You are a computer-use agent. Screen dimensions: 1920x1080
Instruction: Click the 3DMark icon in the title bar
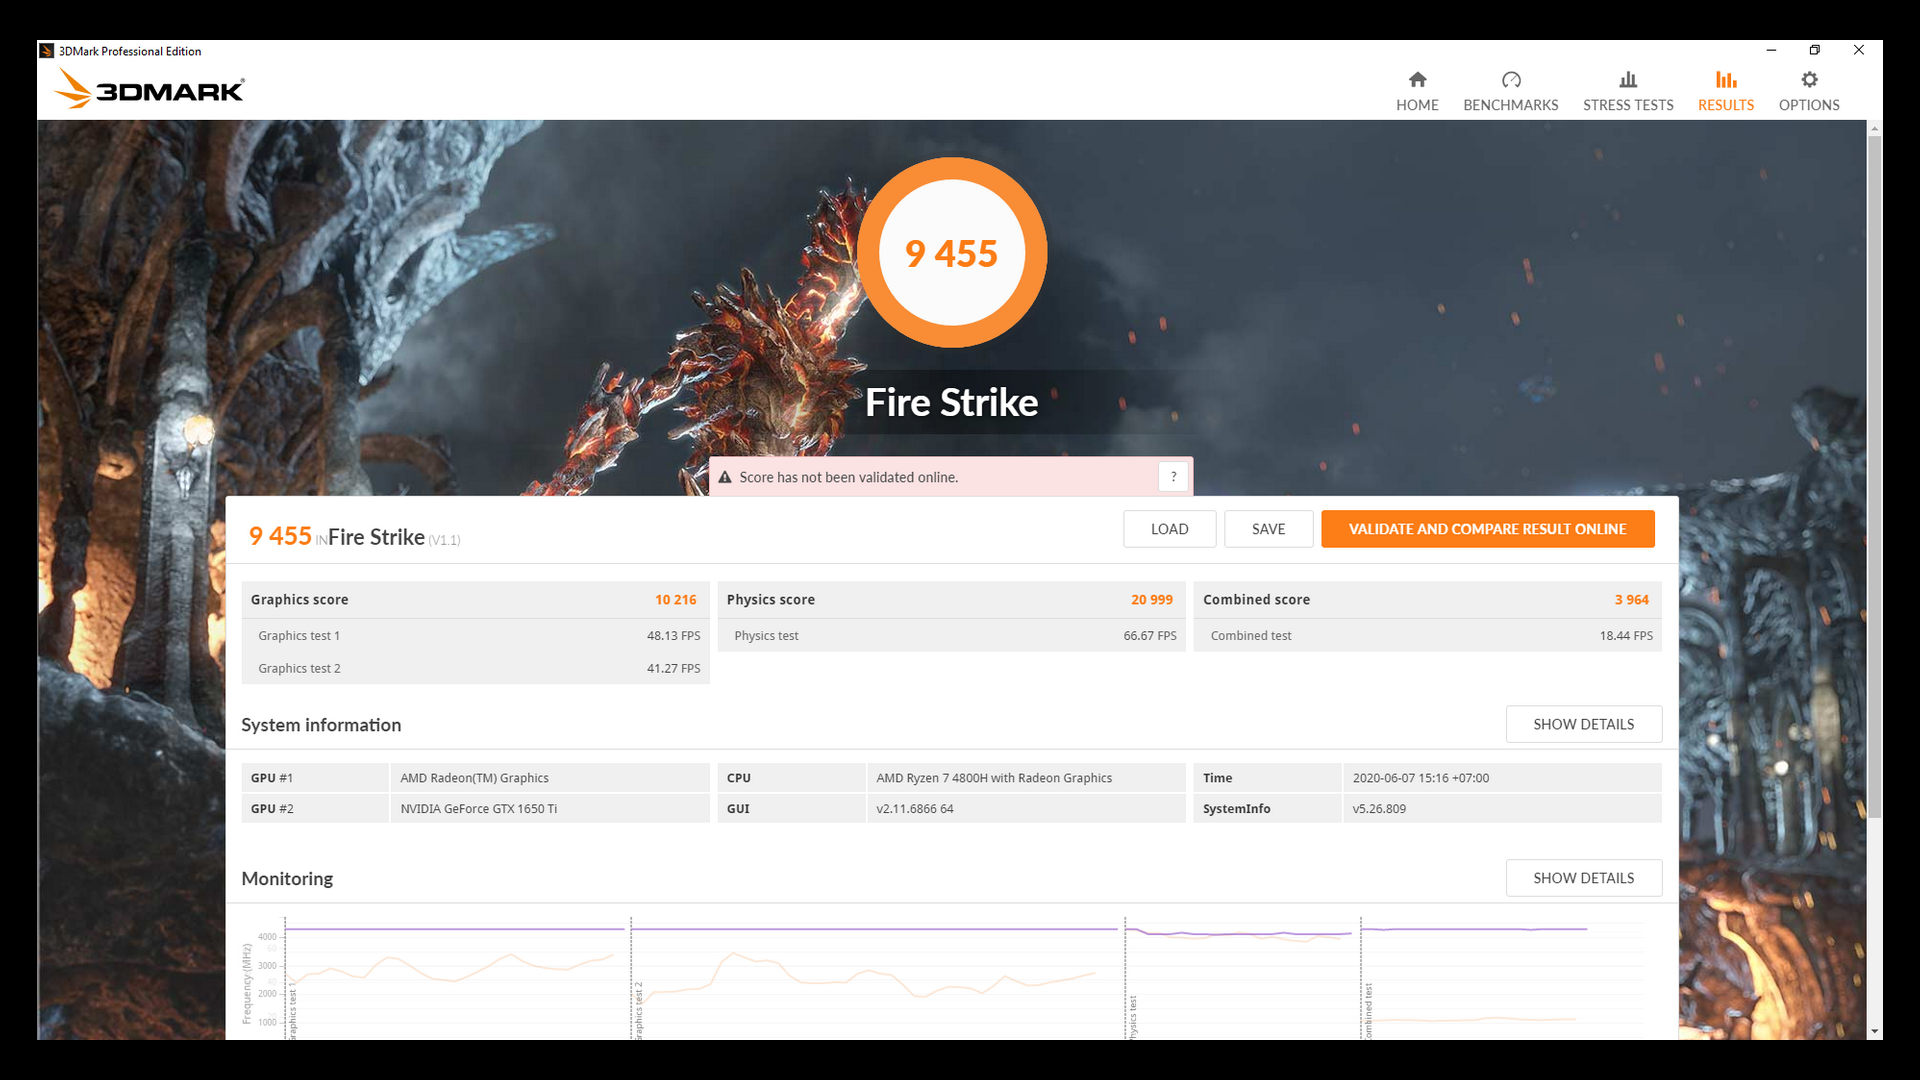pyautogui.click(x=45, y=50)
